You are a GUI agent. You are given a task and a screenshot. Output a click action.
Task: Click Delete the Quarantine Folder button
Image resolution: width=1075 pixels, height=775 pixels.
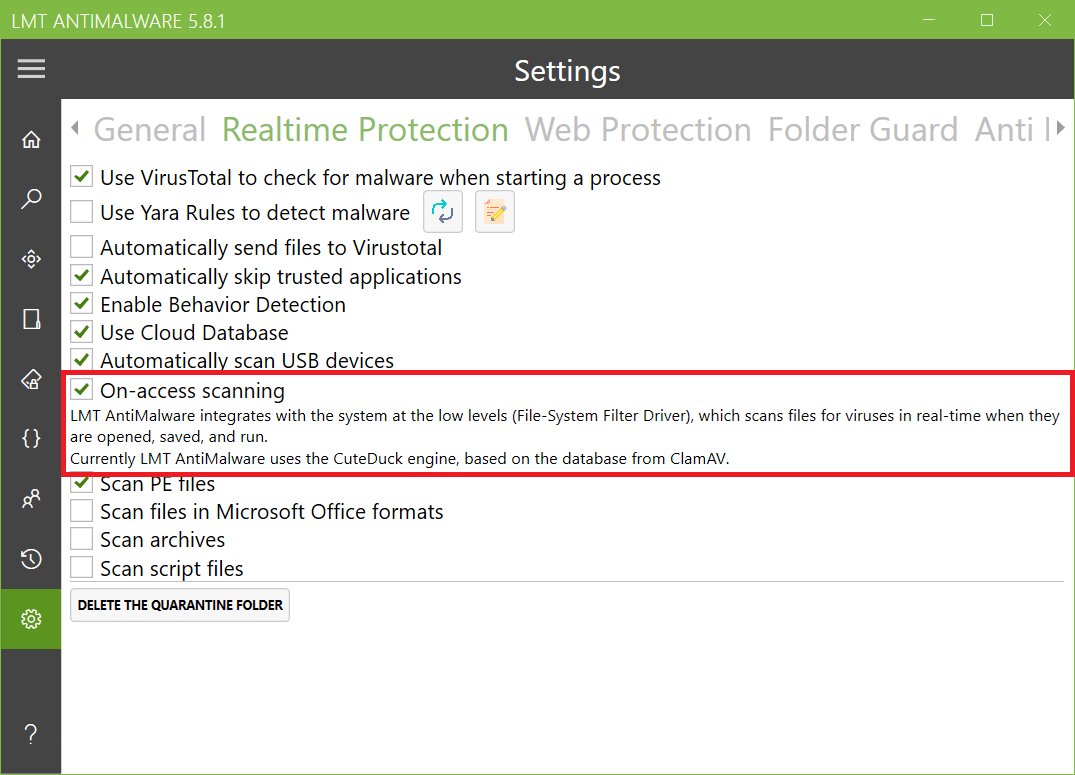tap(180, 605)
